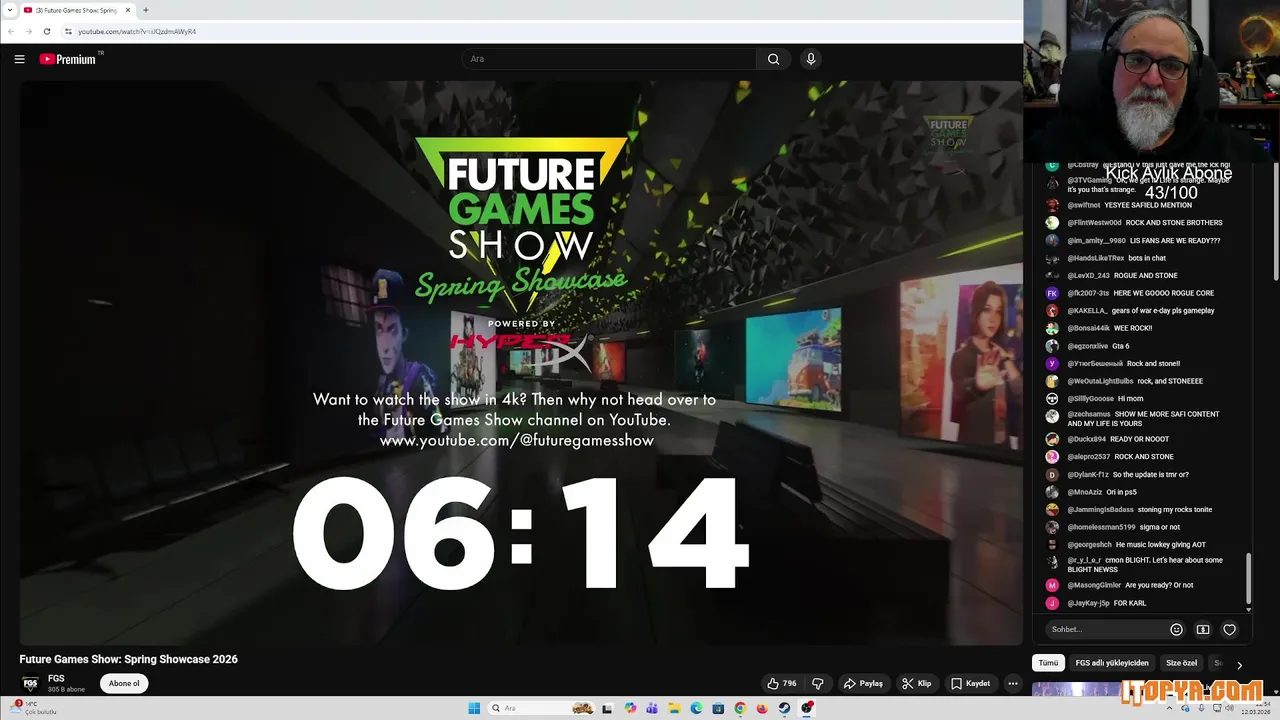Create a clip with Klip button
The height and width of the screenshot is (720, 1280).
click(916, 684)
